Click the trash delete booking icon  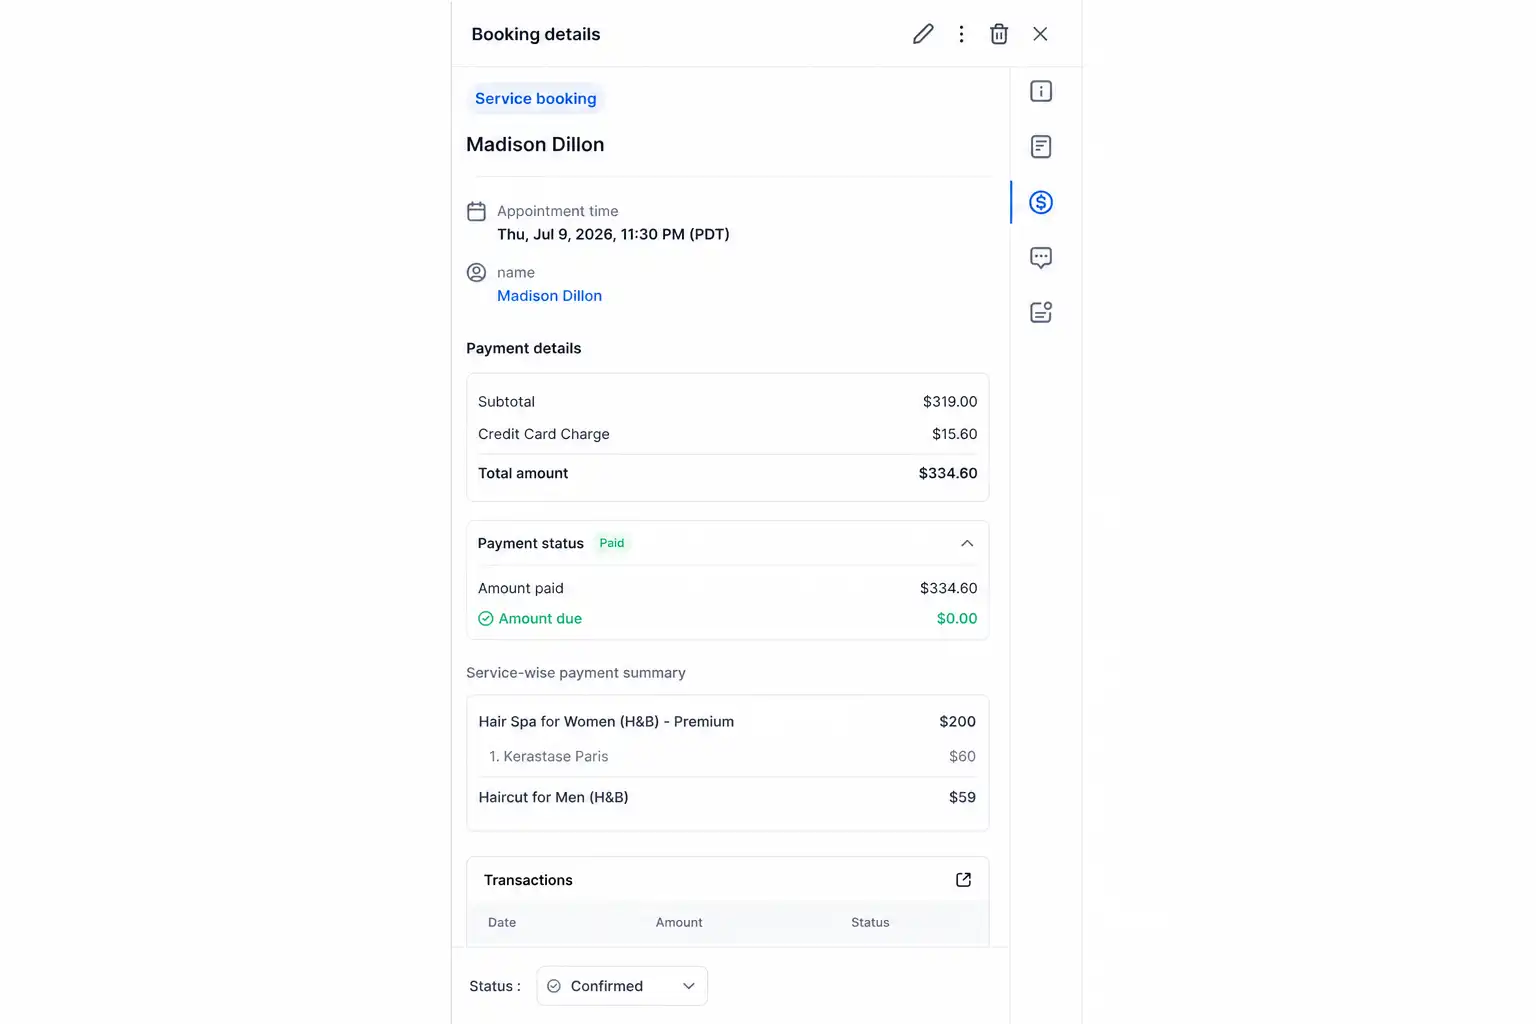[999, 34]
